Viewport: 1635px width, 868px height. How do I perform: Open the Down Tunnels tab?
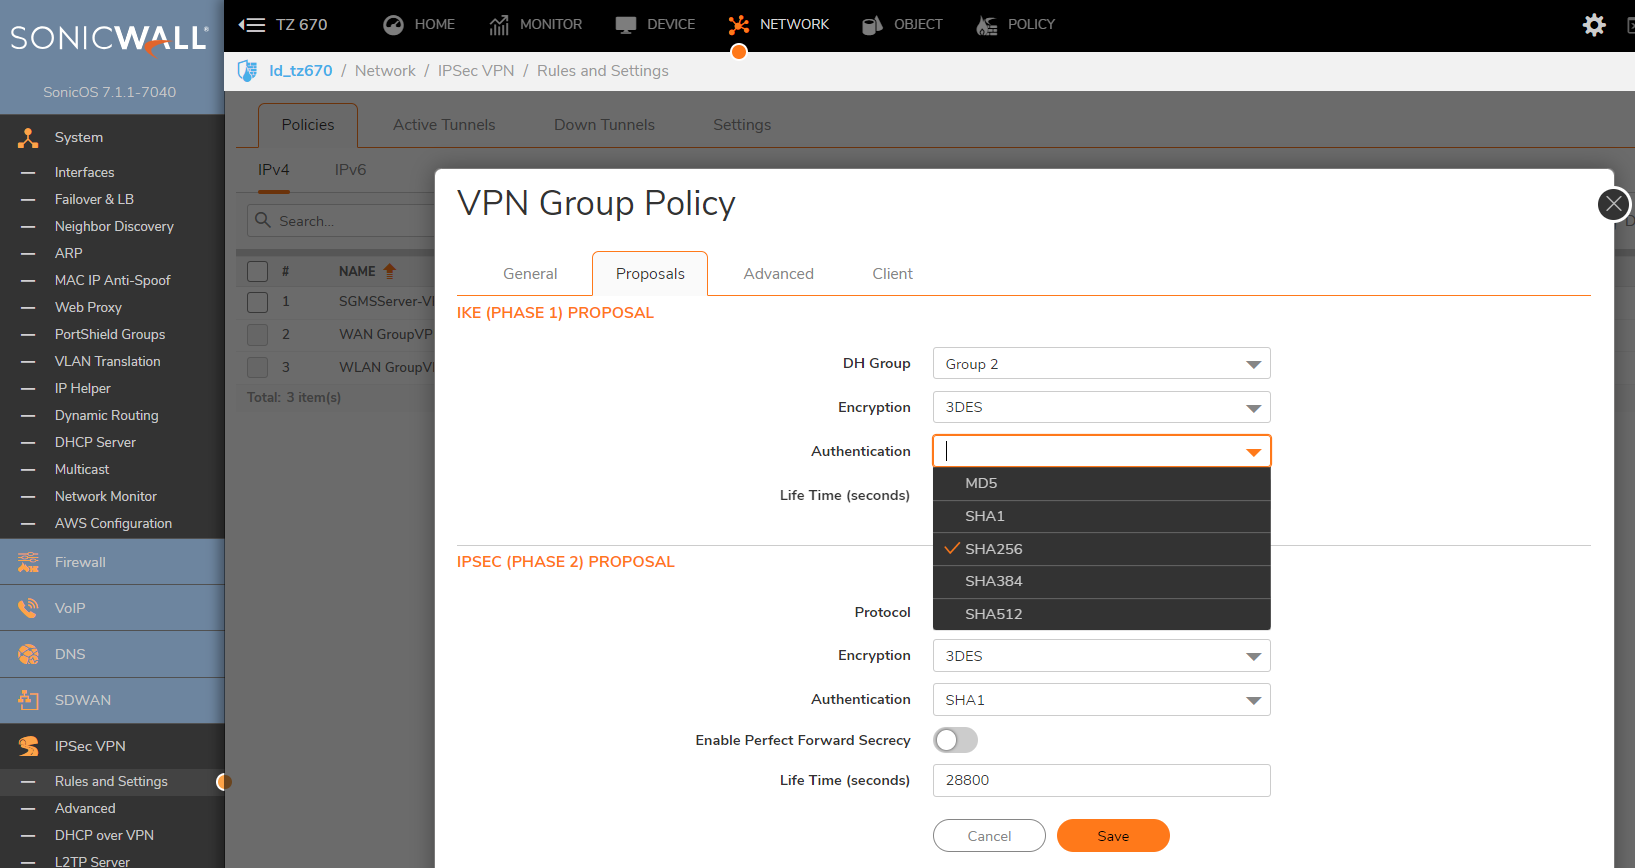click(x=604, y=125)
